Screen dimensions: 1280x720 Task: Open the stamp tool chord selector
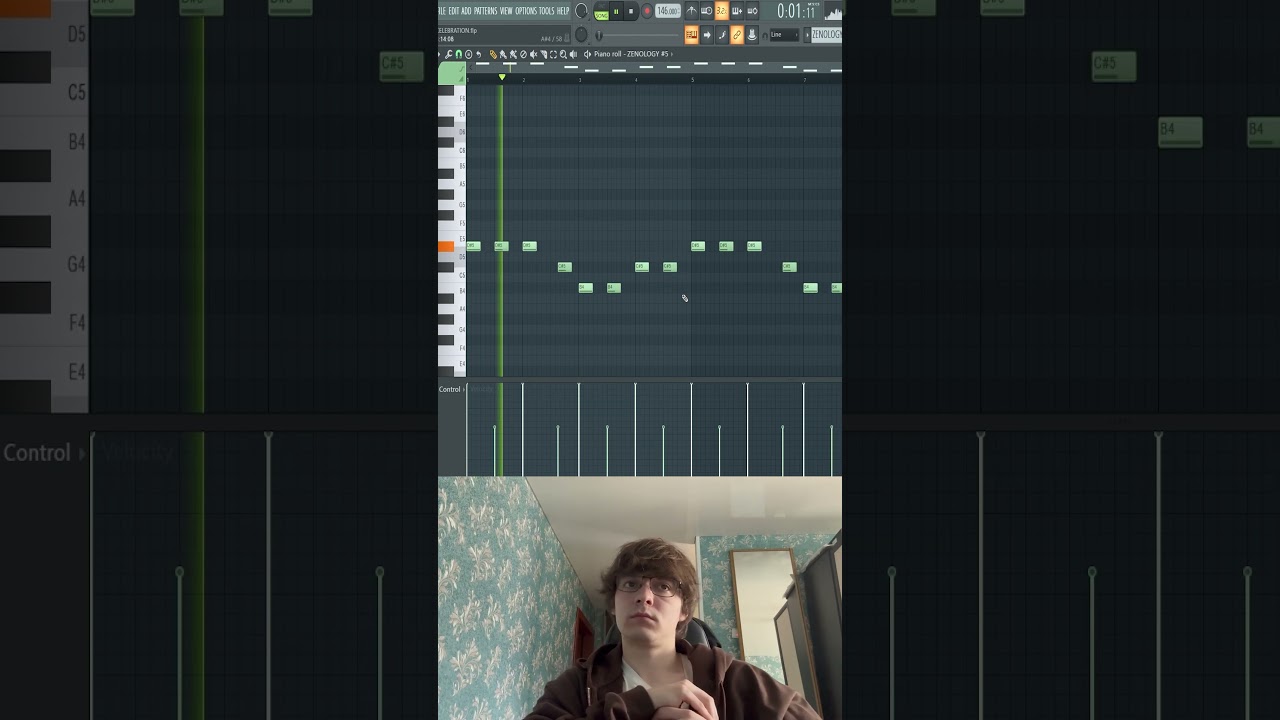[469, 54]
